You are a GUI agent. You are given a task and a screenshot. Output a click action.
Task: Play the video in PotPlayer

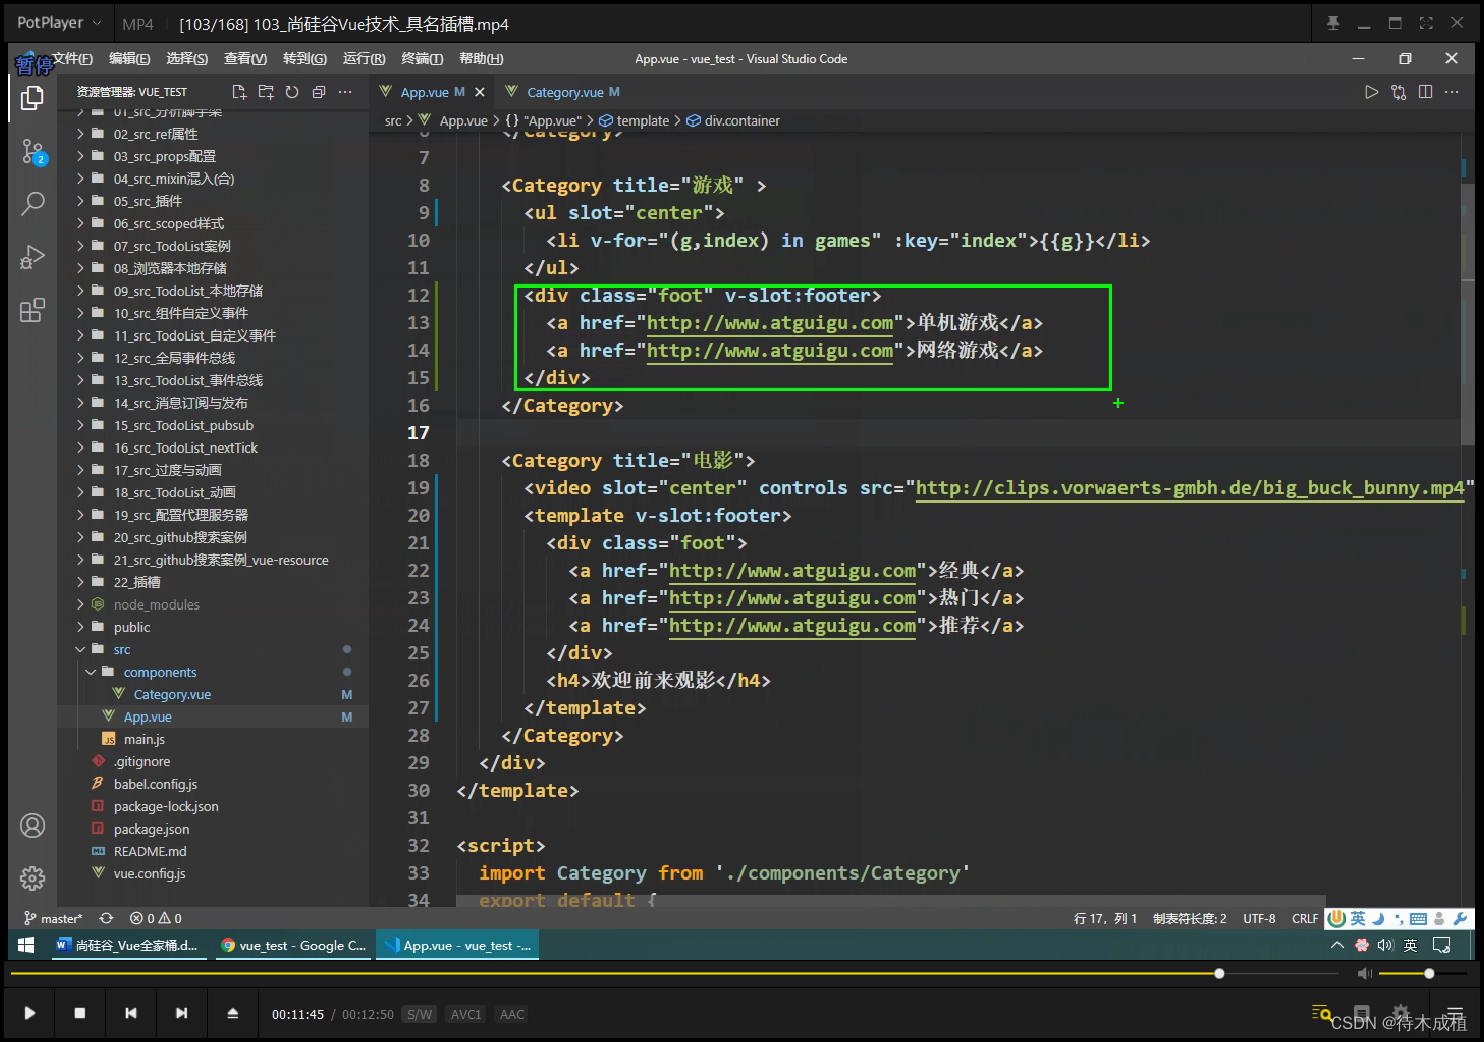30,1013
